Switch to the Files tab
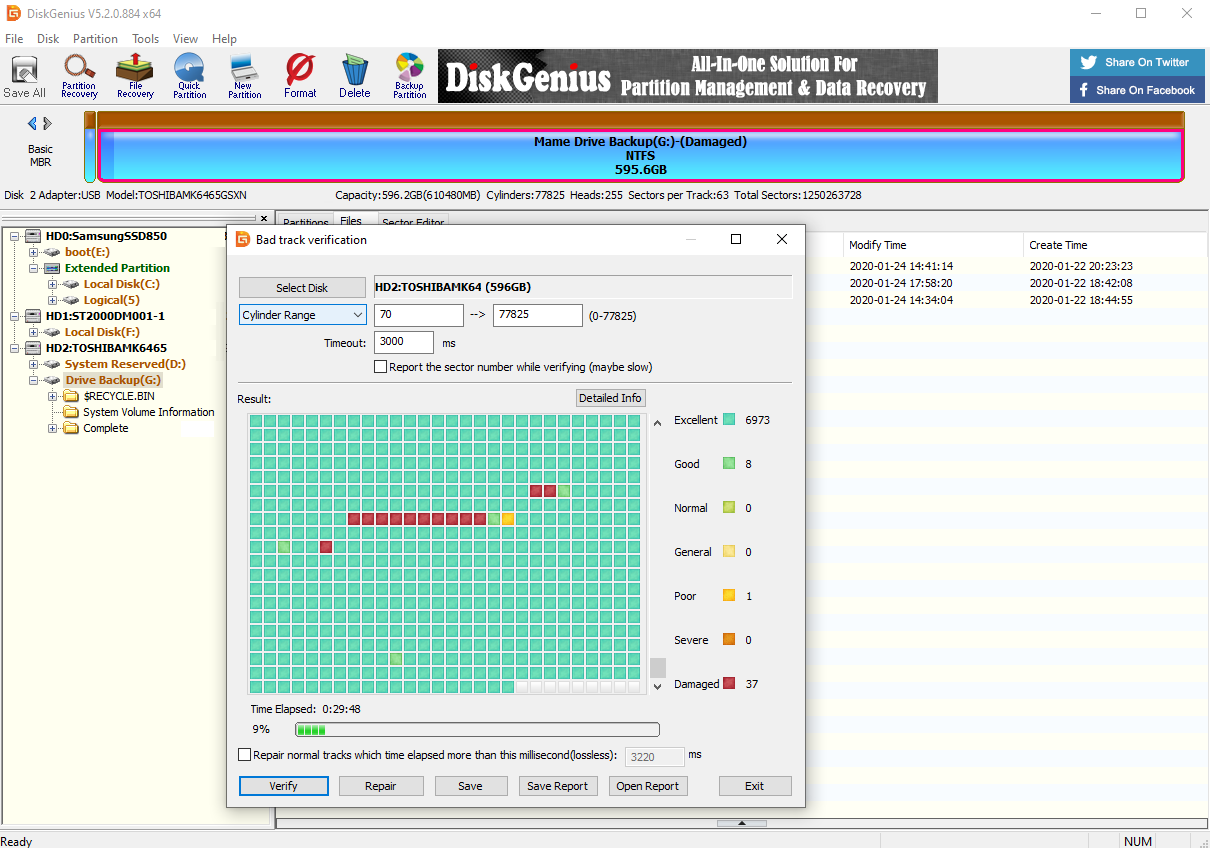The image size is (1210, 848). coord(351,221)
